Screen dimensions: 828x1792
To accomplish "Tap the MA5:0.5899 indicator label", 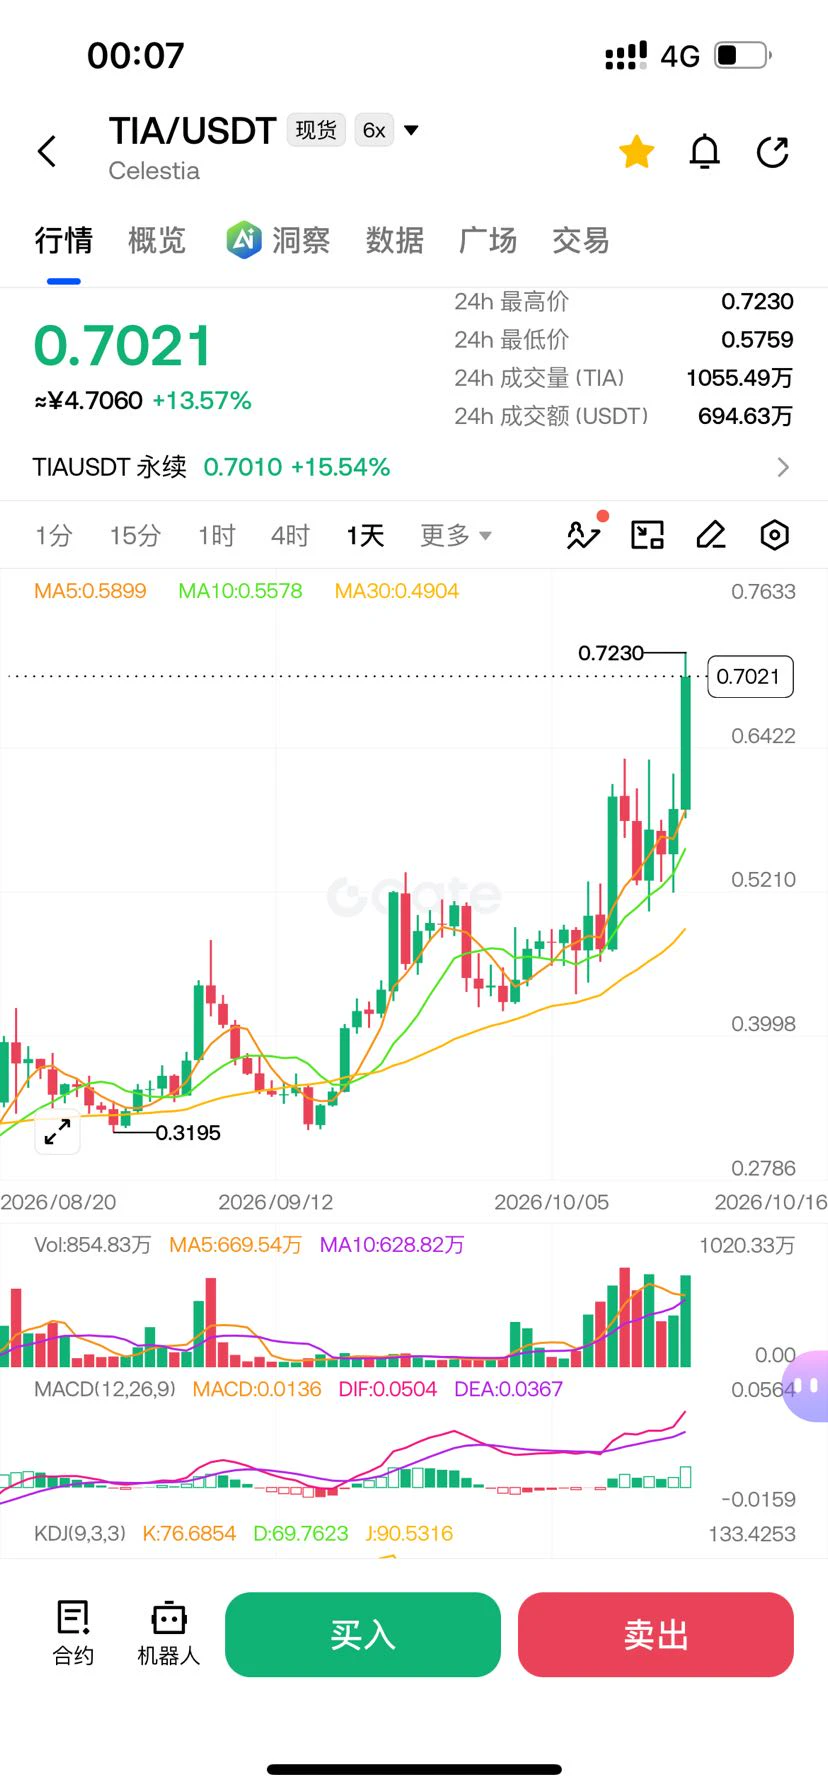I will [90, 591].
